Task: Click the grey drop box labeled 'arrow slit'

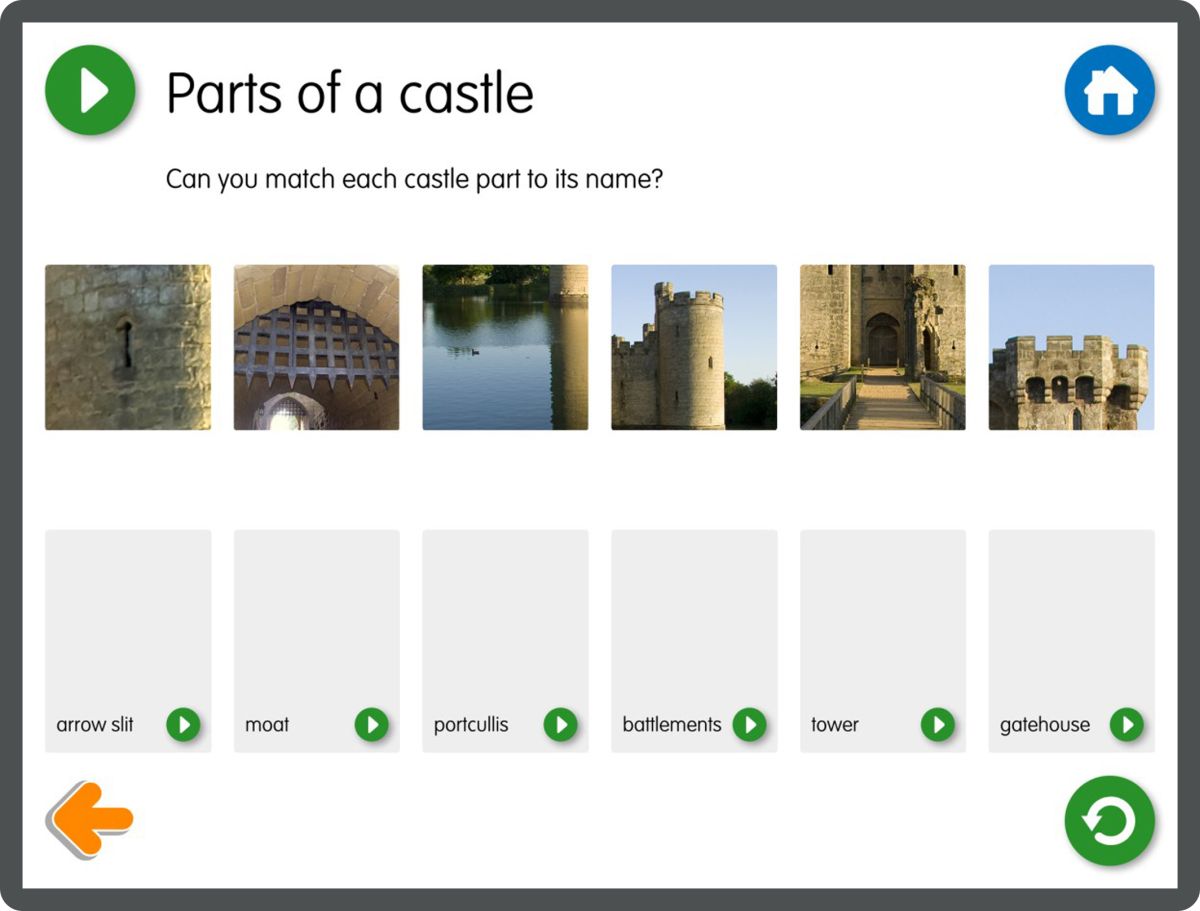Action: point(128,641)
